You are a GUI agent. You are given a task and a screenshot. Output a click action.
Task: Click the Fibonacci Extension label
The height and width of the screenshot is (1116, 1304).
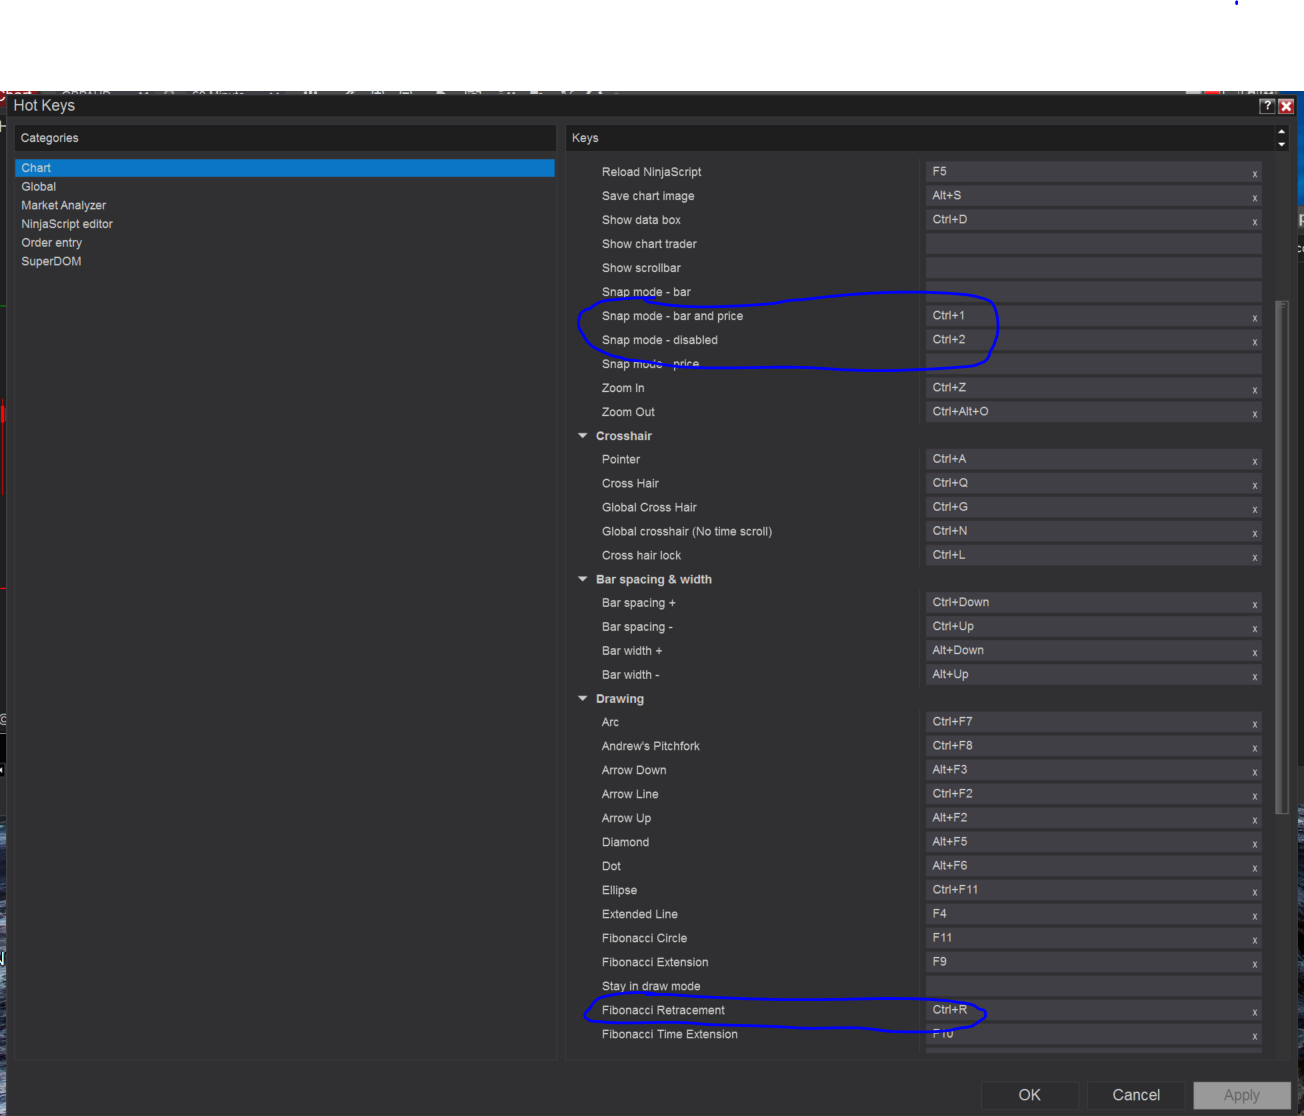coord(655,962)
